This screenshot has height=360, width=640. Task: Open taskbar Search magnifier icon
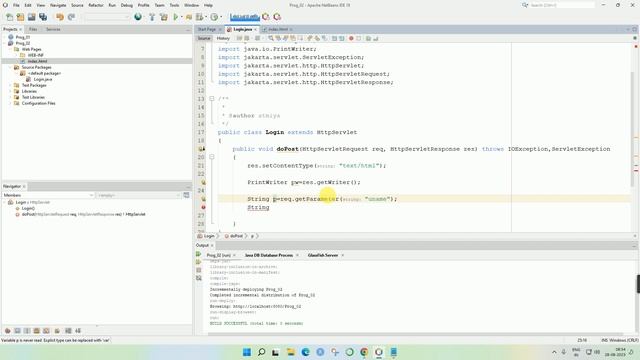pos(262,352)
